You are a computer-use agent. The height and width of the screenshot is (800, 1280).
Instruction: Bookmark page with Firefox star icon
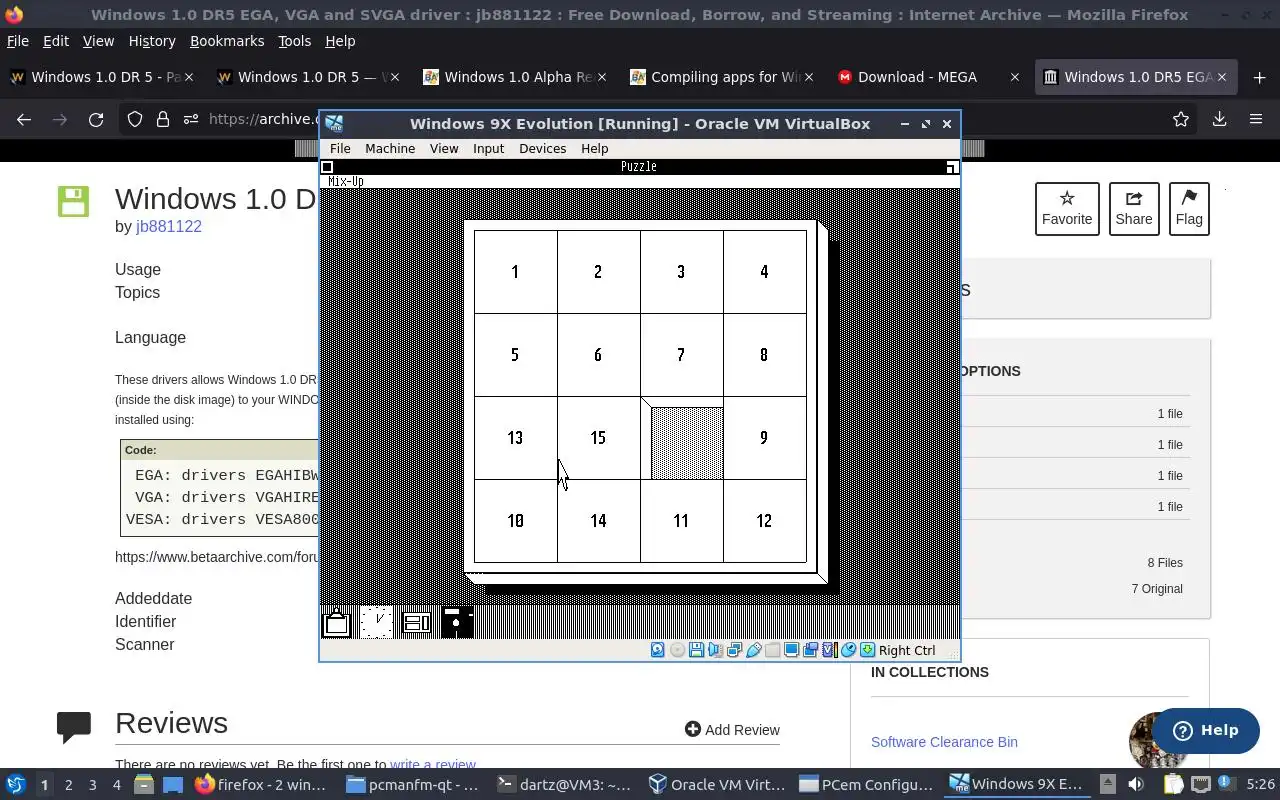pos(1181,119)
